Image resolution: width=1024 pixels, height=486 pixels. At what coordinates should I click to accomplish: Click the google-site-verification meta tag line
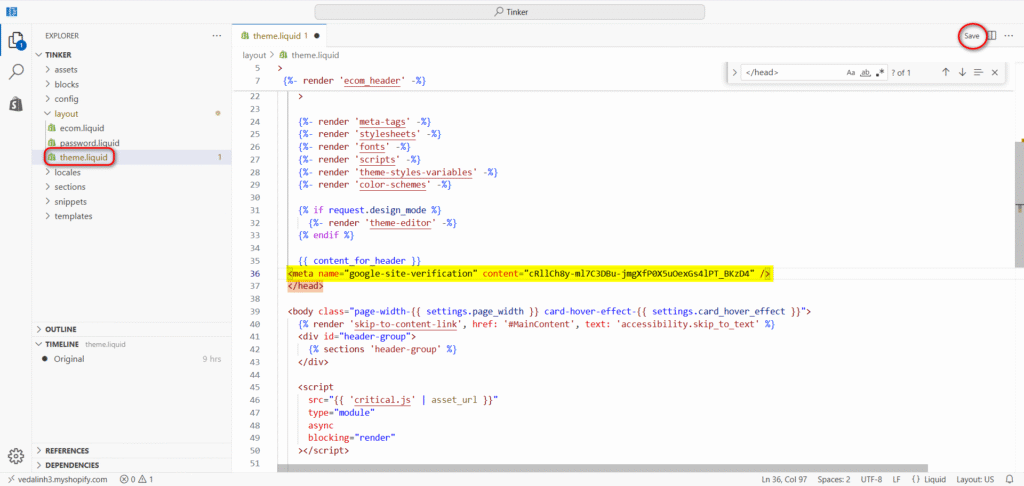point(530,273)
